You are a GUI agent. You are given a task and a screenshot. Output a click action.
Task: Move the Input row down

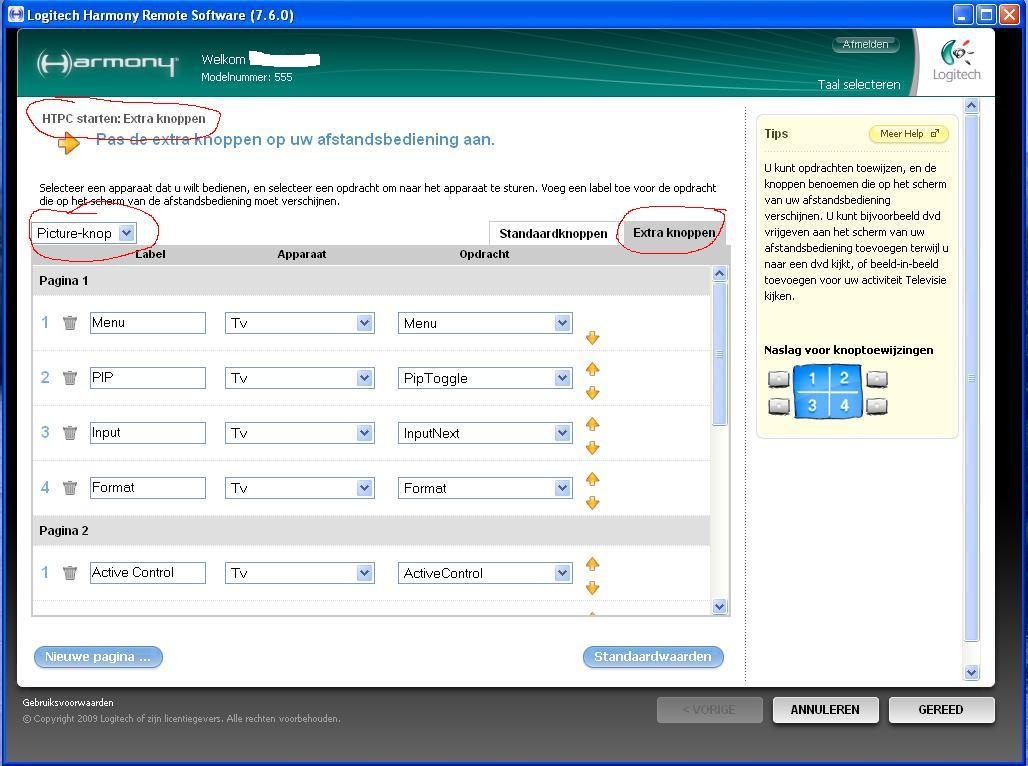coord(592,448)
